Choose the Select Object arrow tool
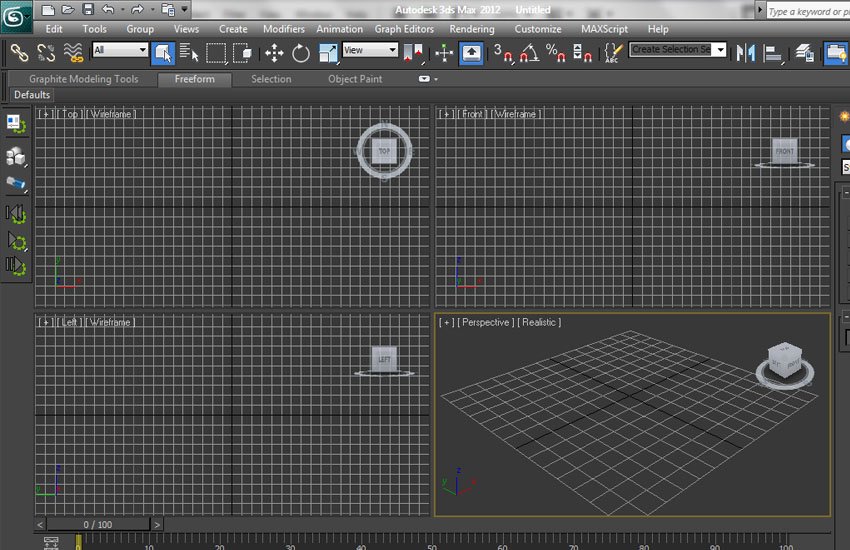Screen dimensions: 850x550 [163, 52]
